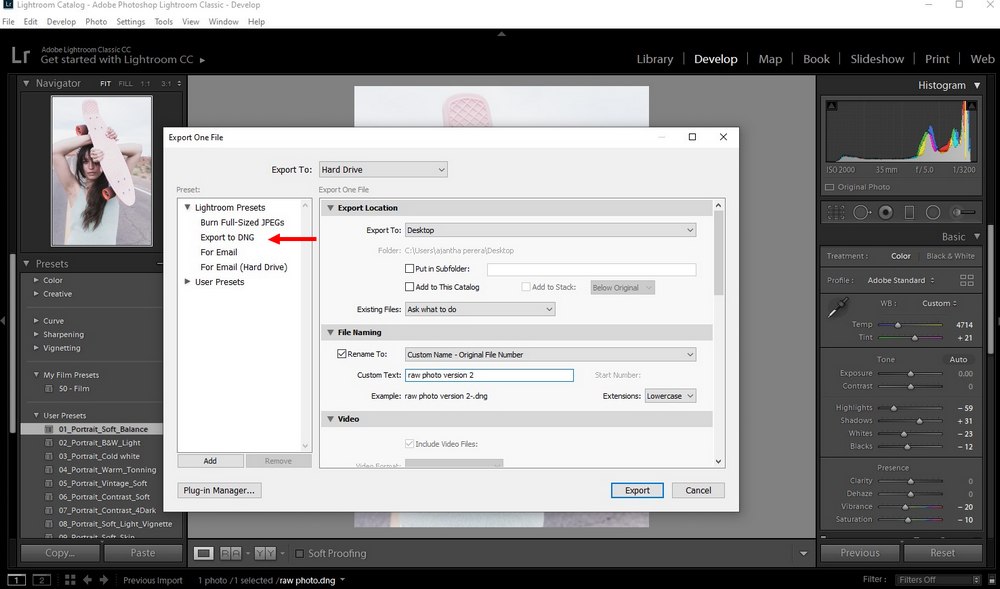
Task: Select the Graduated Filter tool icon
Action: pyautogui.click(x=909, y=212)
